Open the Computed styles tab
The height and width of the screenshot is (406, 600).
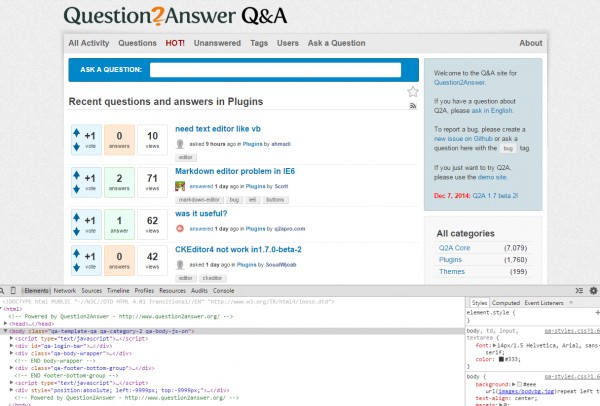(506, 302)
